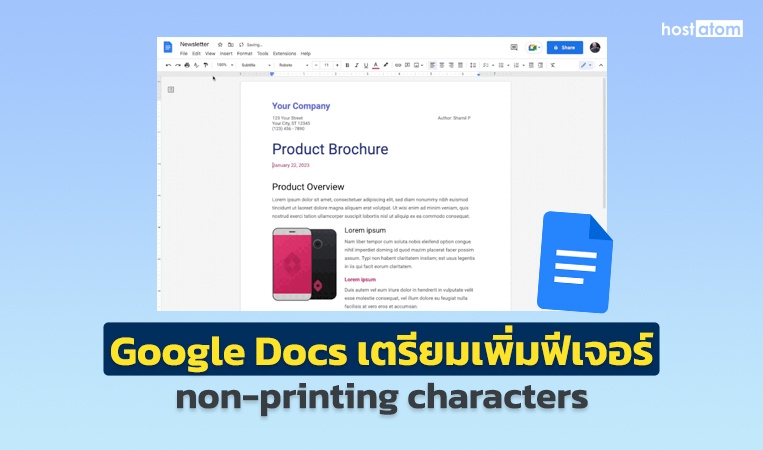
Task: Click the Product Overview heading
Action: coord(308,187)
